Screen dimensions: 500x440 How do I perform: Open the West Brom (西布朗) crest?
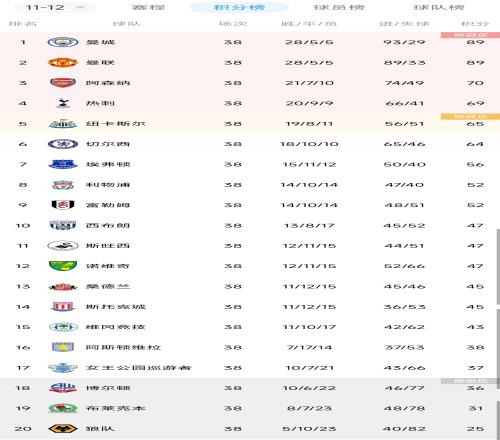click(63, 225)
